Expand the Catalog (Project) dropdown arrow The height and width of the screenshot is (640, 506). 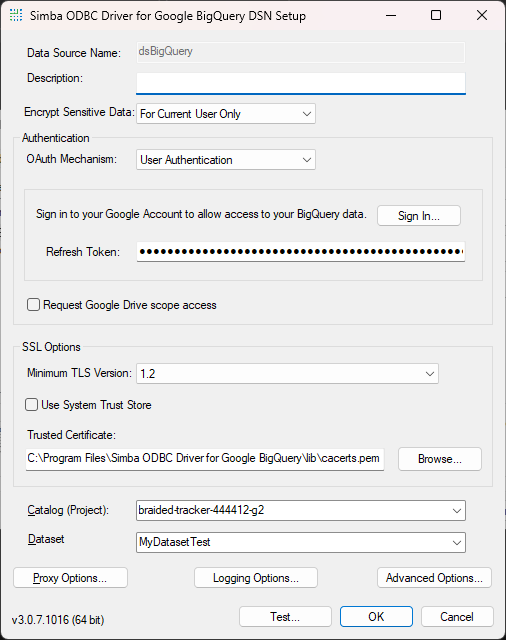(457, 510)
